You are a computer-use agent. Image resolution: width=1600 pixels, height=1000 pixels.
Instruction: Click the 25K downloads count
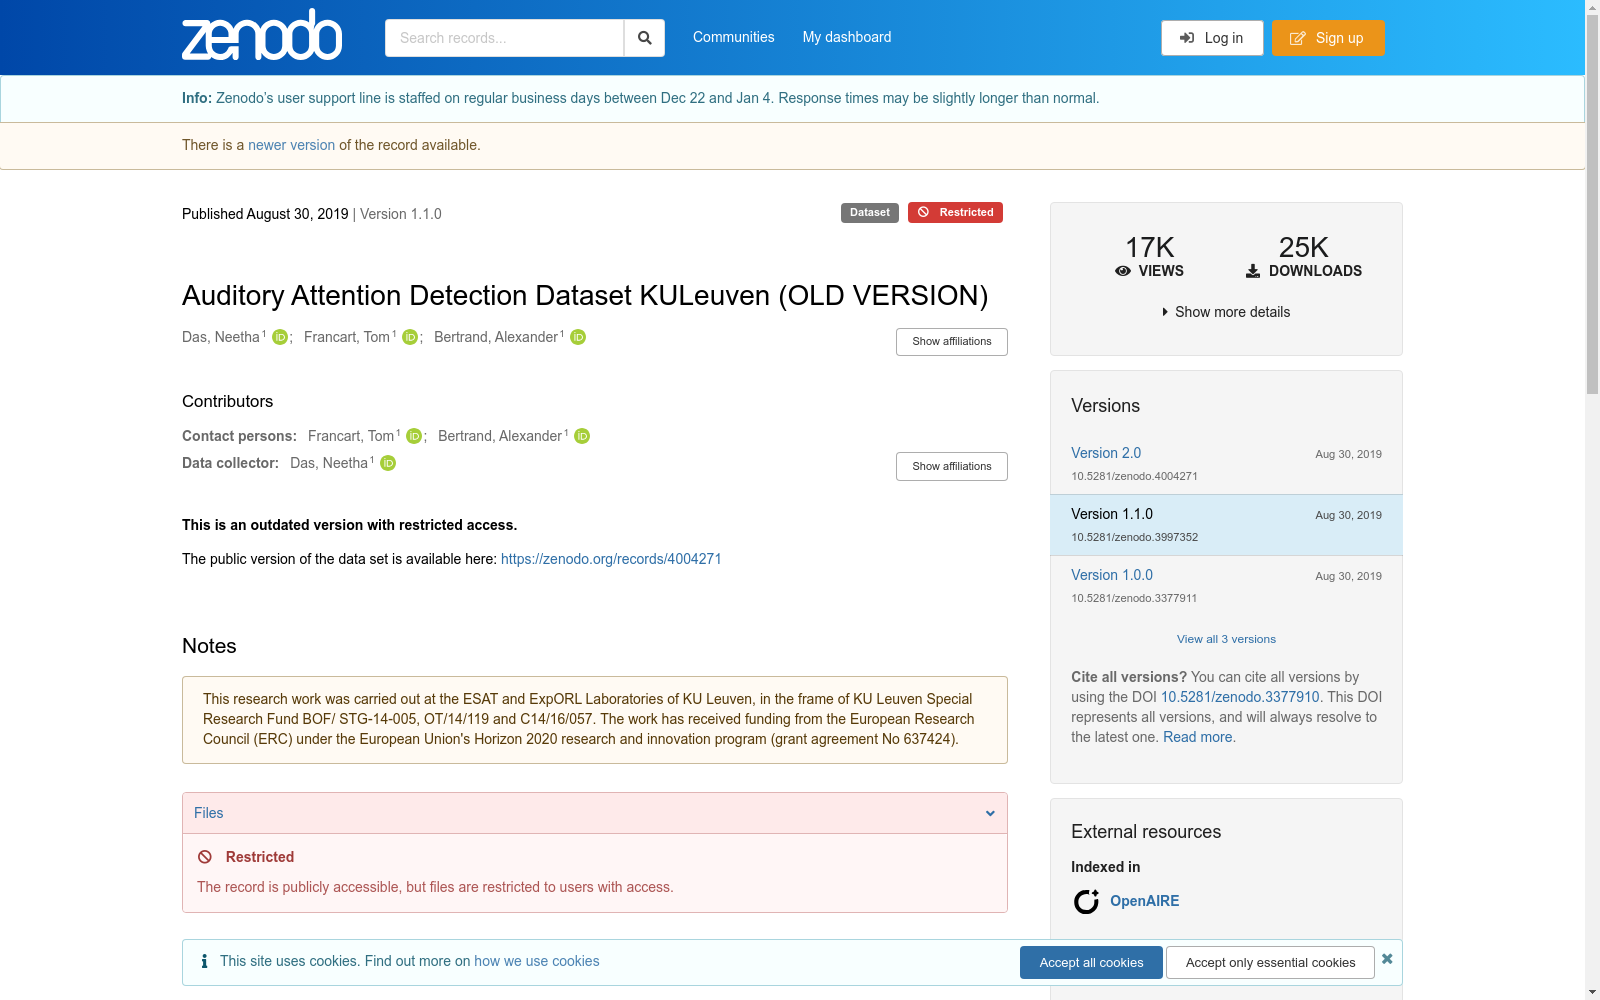(1303, 247)
